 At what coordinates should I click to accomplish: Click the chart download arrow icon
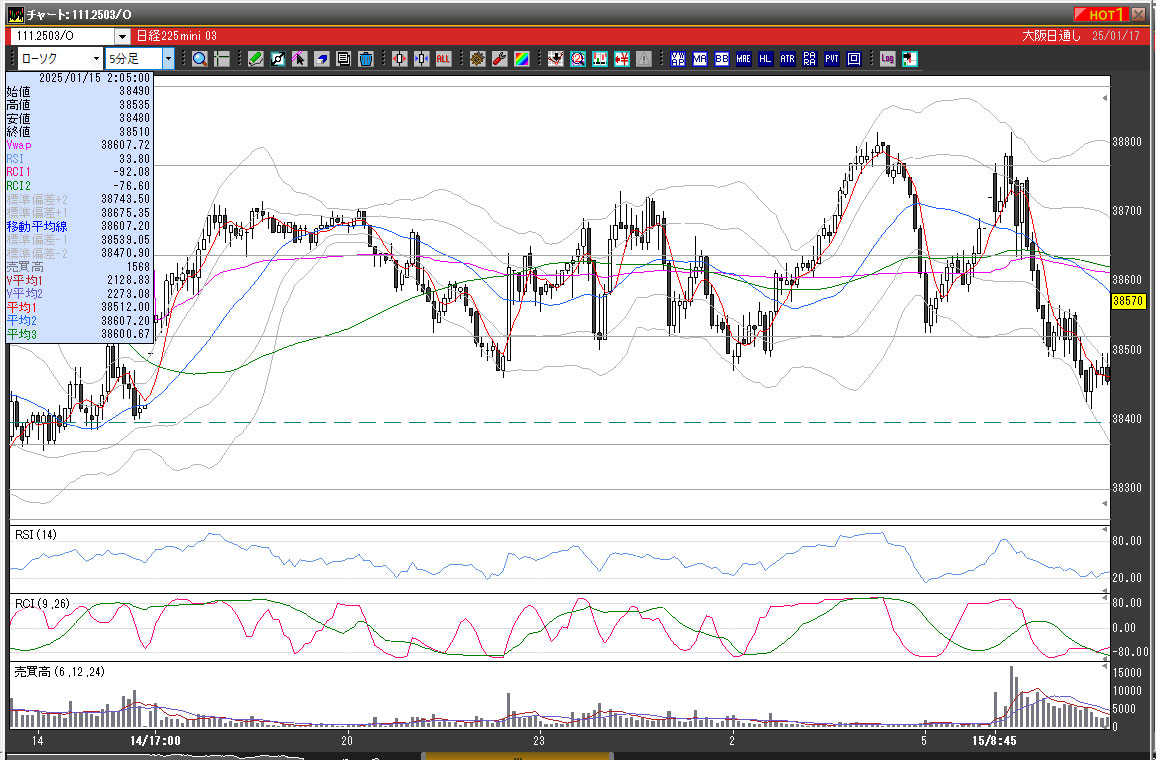pyautogui.click(x=555, y=59)
